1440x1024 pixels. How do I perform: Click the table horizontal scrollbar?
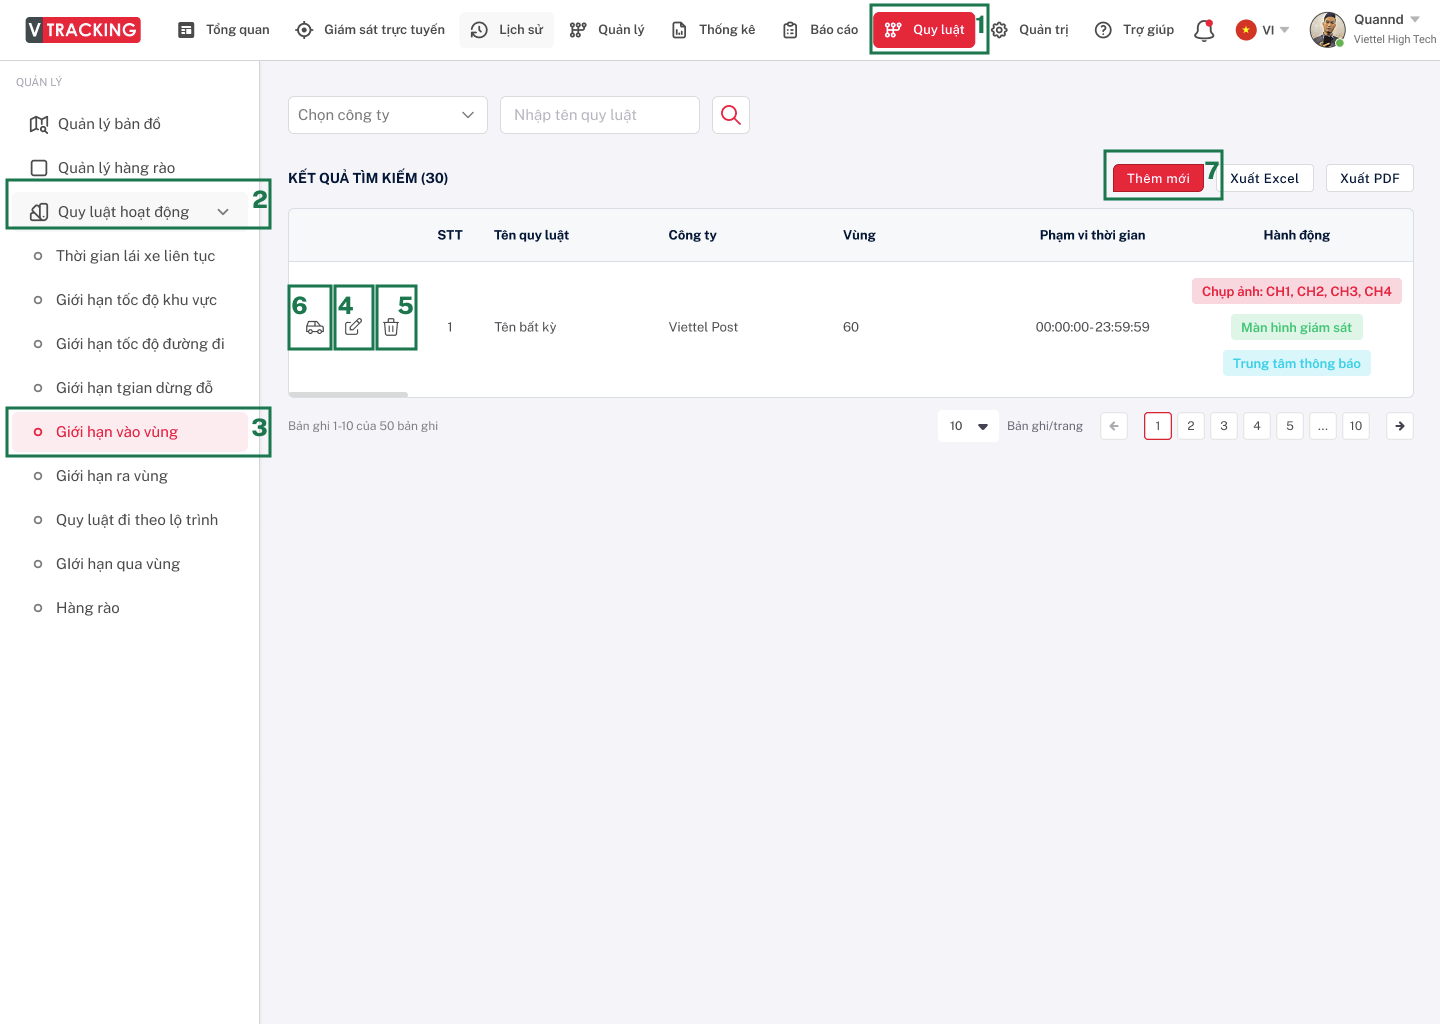click(348, 394)
